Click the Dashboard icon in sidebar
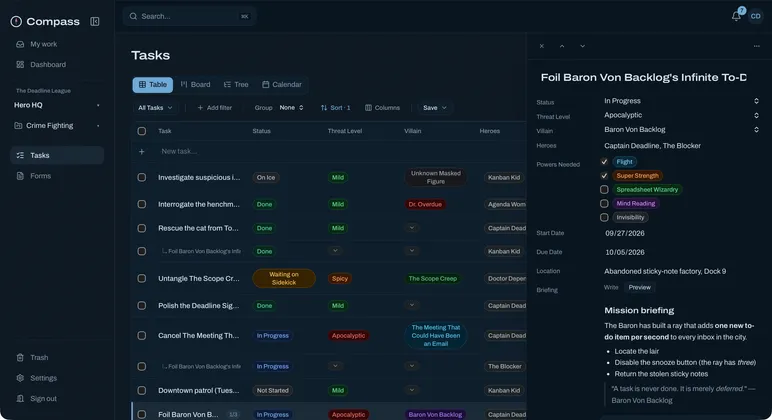This screenshot has height=420, width=772. point(20,65)
